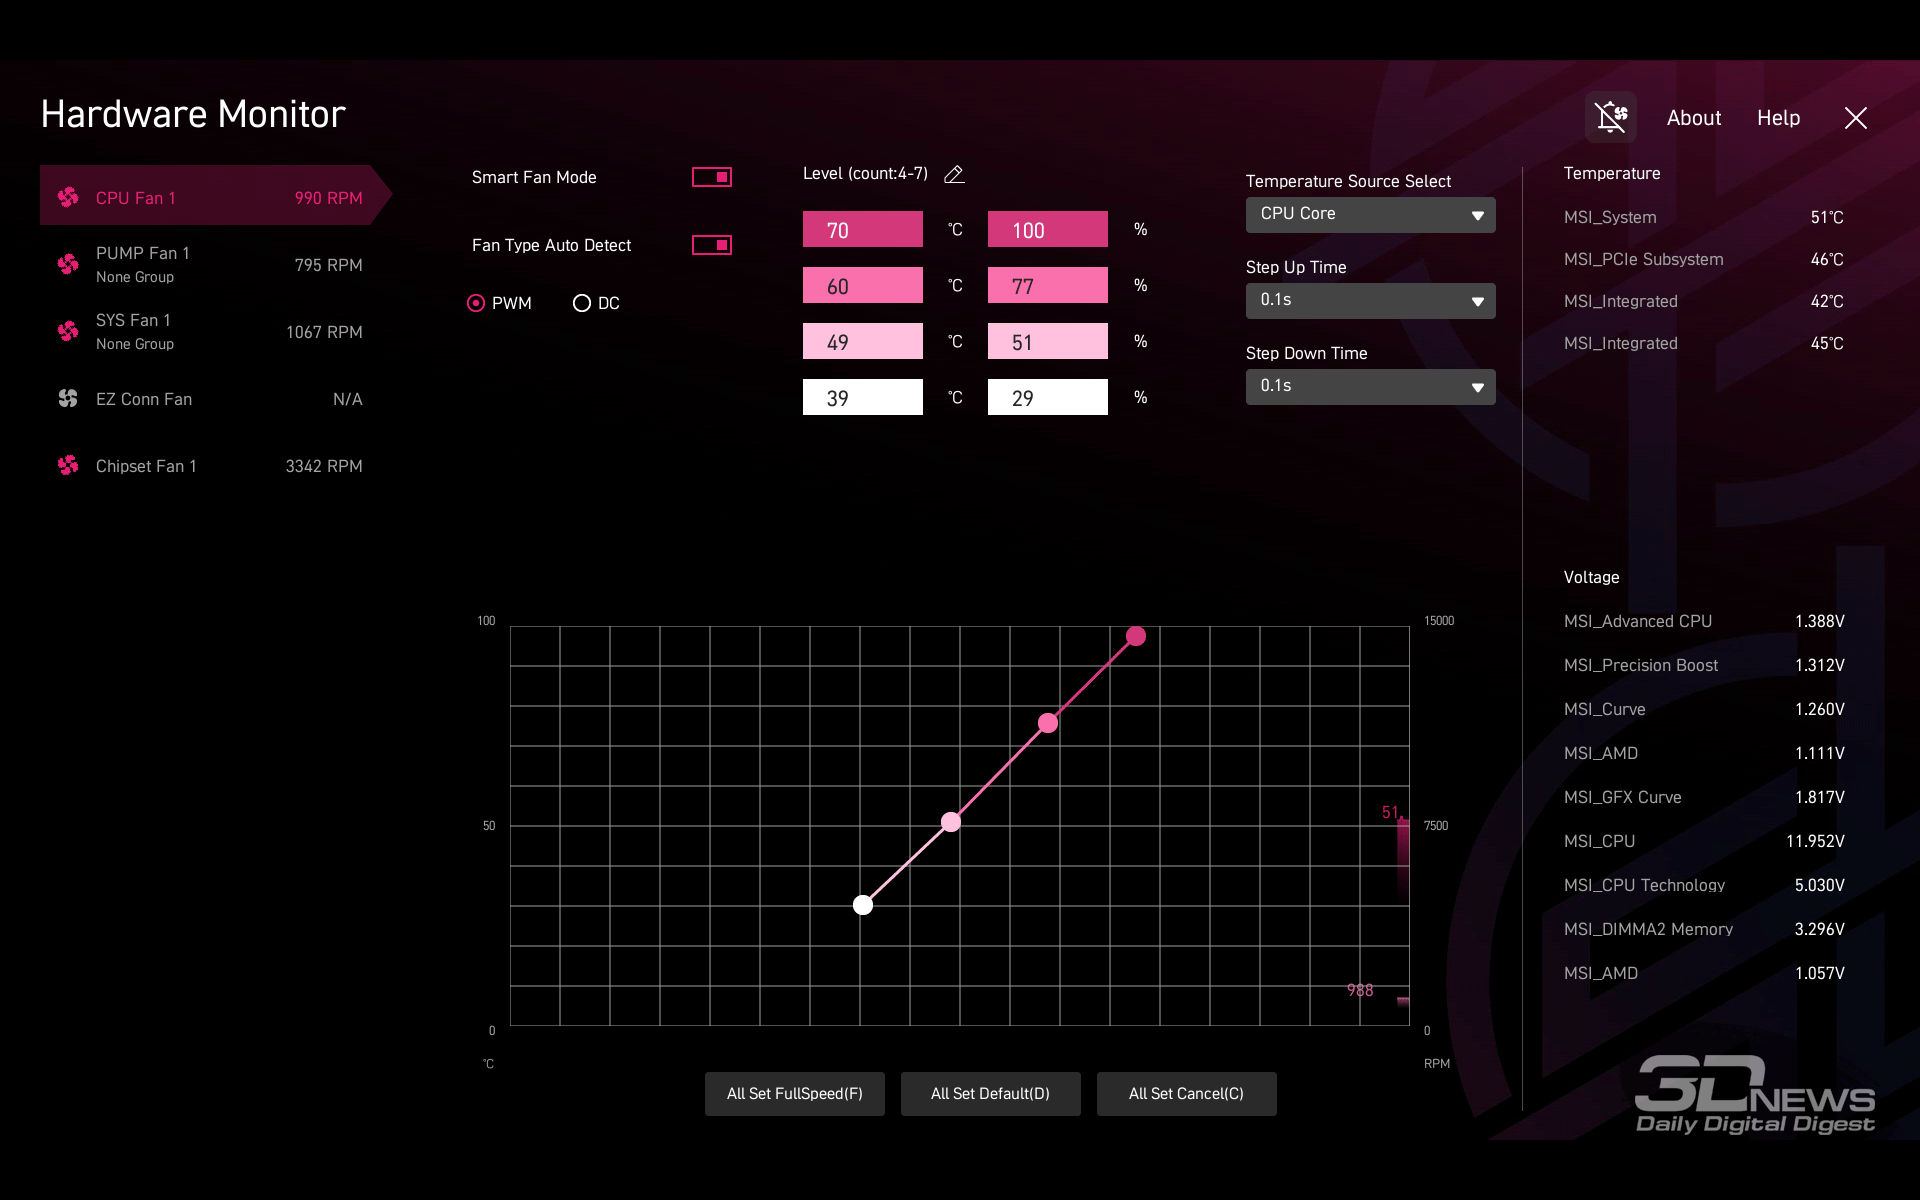Screen dimensions: 1920x1200
Task: Click the fan fail warning icon
Action: coord(1610,117)
